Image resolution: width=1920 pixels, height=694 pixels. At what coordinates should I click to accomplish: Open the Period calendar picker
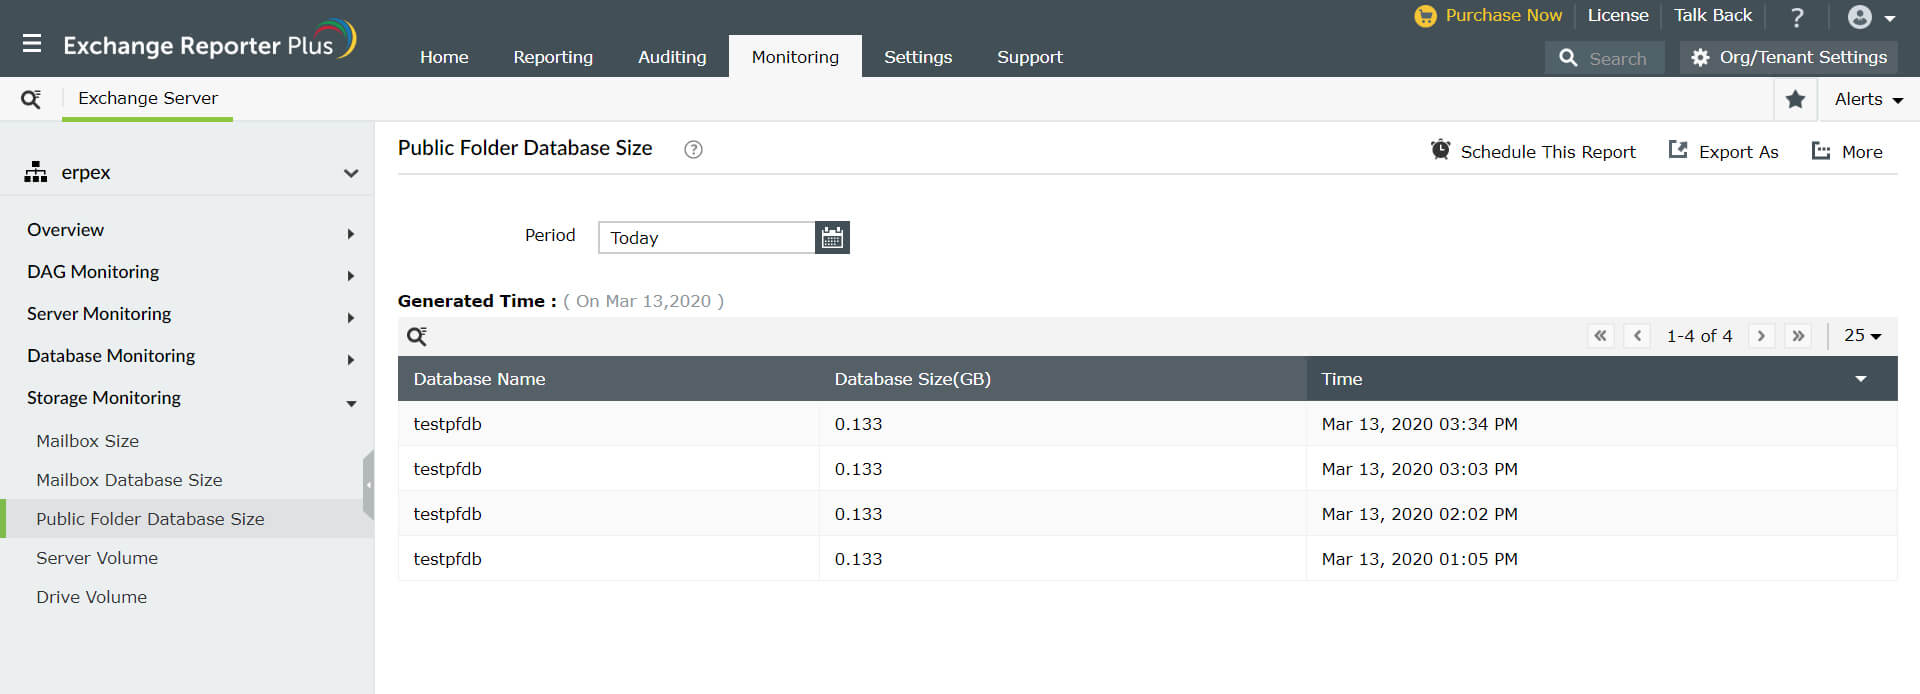[832, 237]
